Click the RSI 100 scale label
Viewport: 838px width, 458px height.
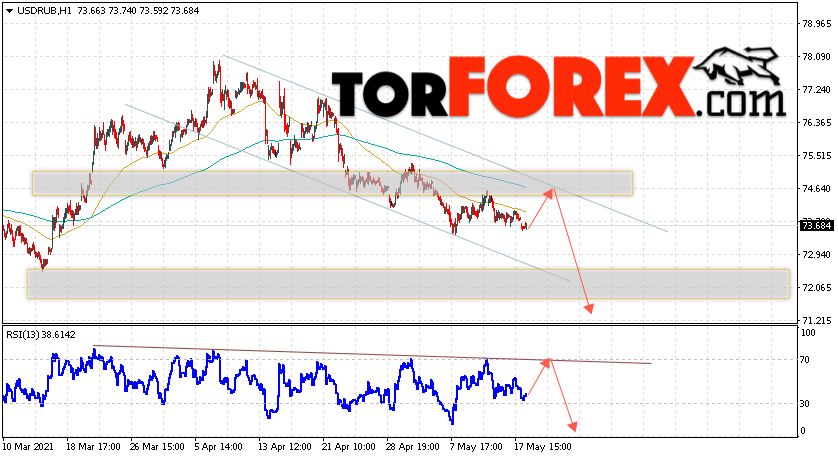coord(810,333)
